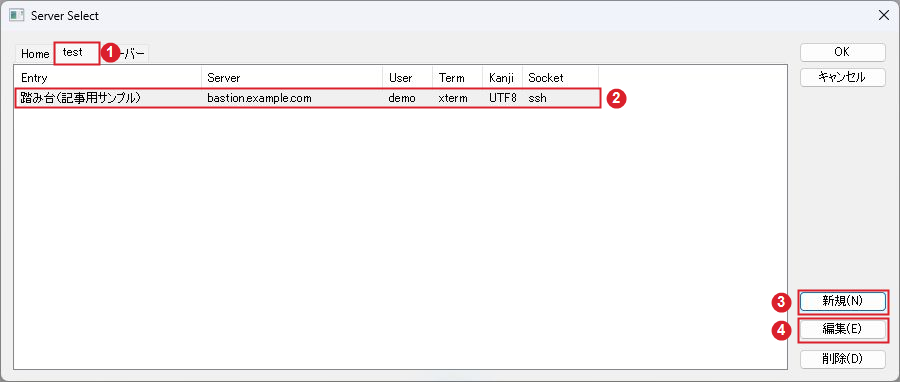Delete the entry using 削除(D)
Image resolution: width=900 pixels, height=382 pixels.
(842, 359)
